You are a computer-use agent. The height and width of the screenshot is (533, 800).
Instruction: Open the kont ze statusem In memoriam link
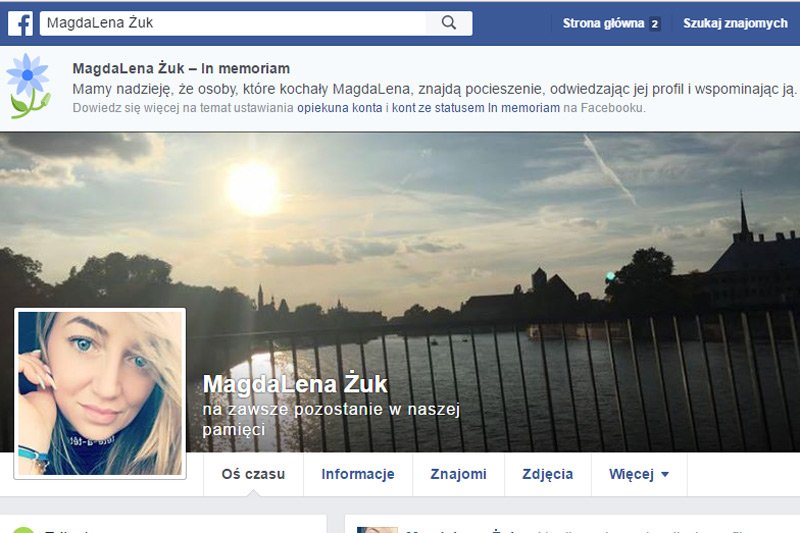[x=476, y=108]
